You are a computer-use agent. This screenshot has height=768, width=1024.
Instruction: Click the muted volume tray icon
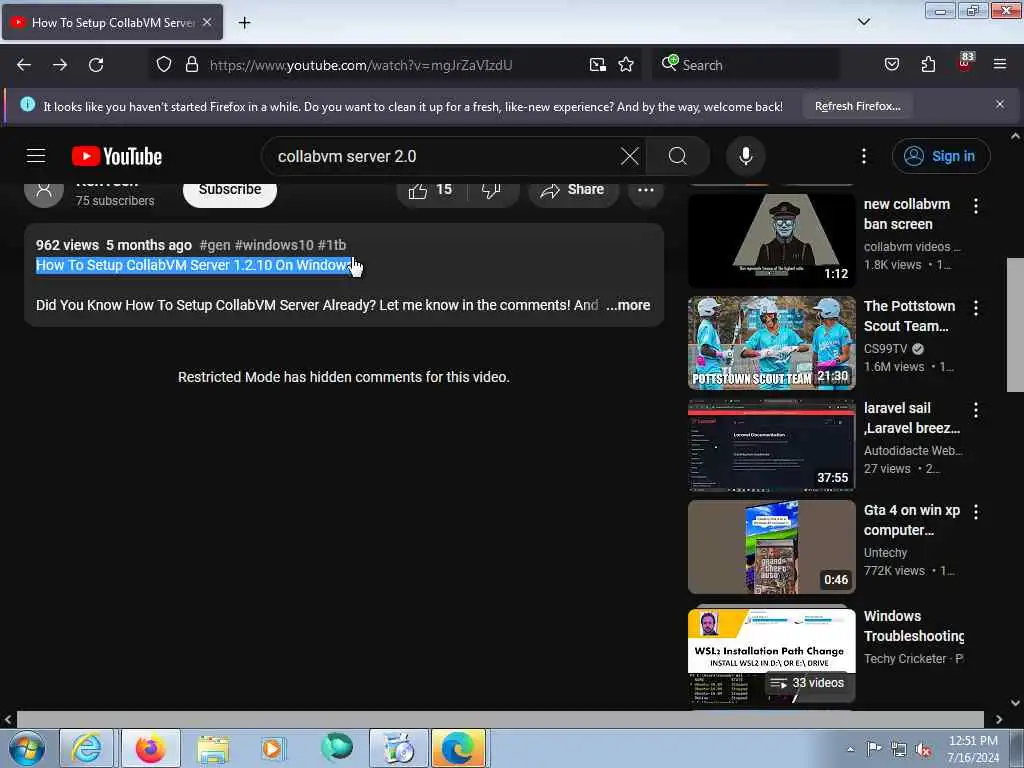tap(923, 750)
